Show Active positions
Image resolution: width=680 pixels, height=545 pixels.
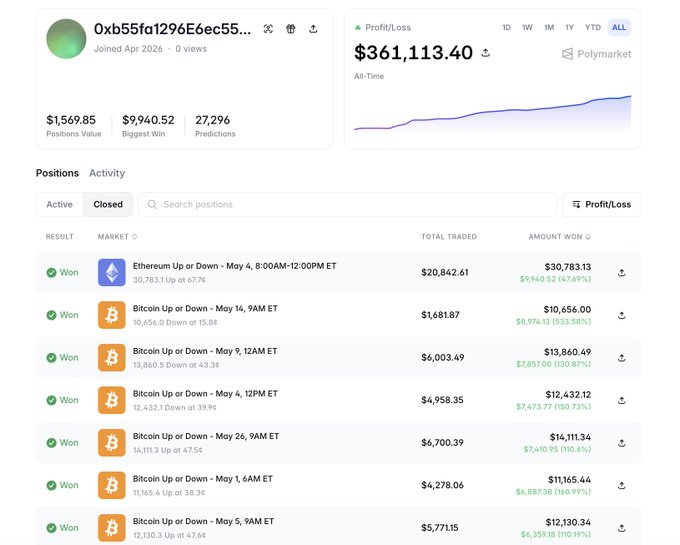point(59,204)
